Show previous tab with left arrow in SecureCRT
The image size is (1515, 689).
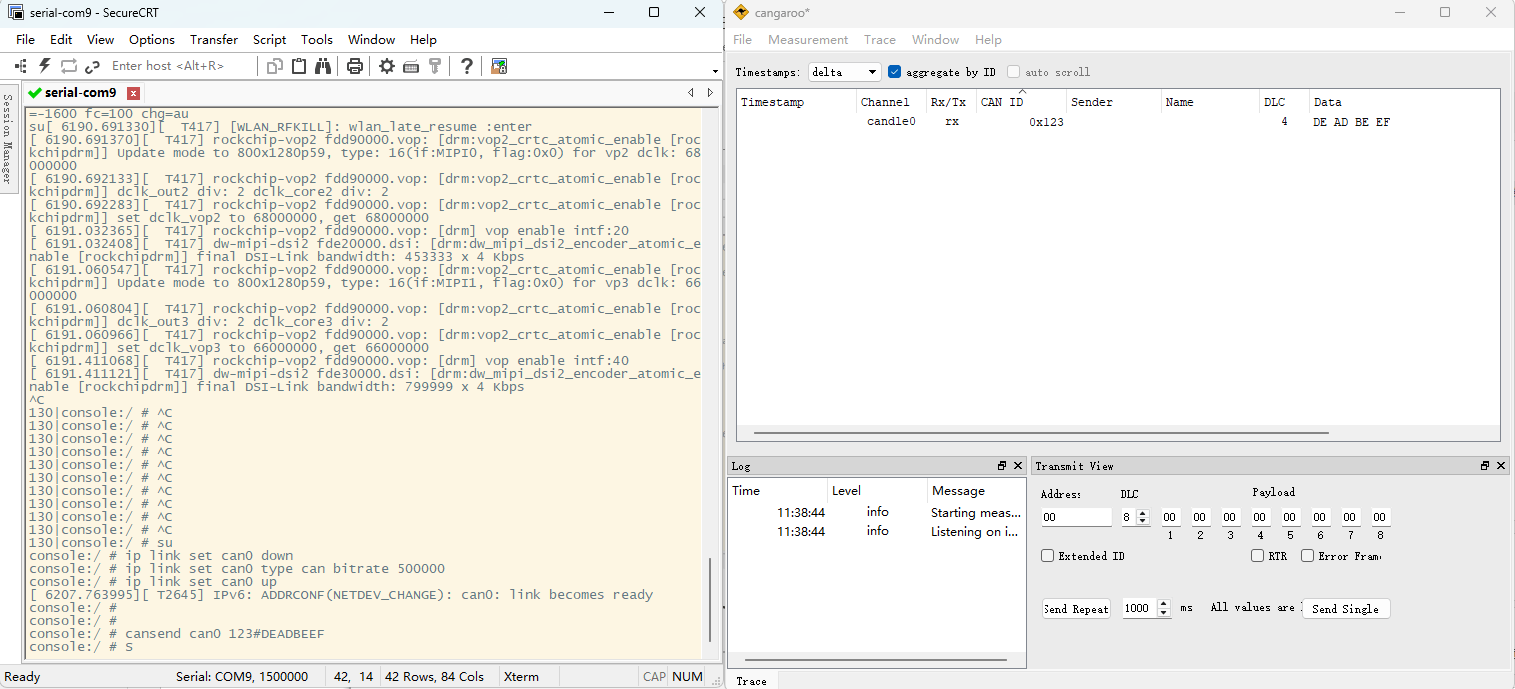click(x=691, y=93)
